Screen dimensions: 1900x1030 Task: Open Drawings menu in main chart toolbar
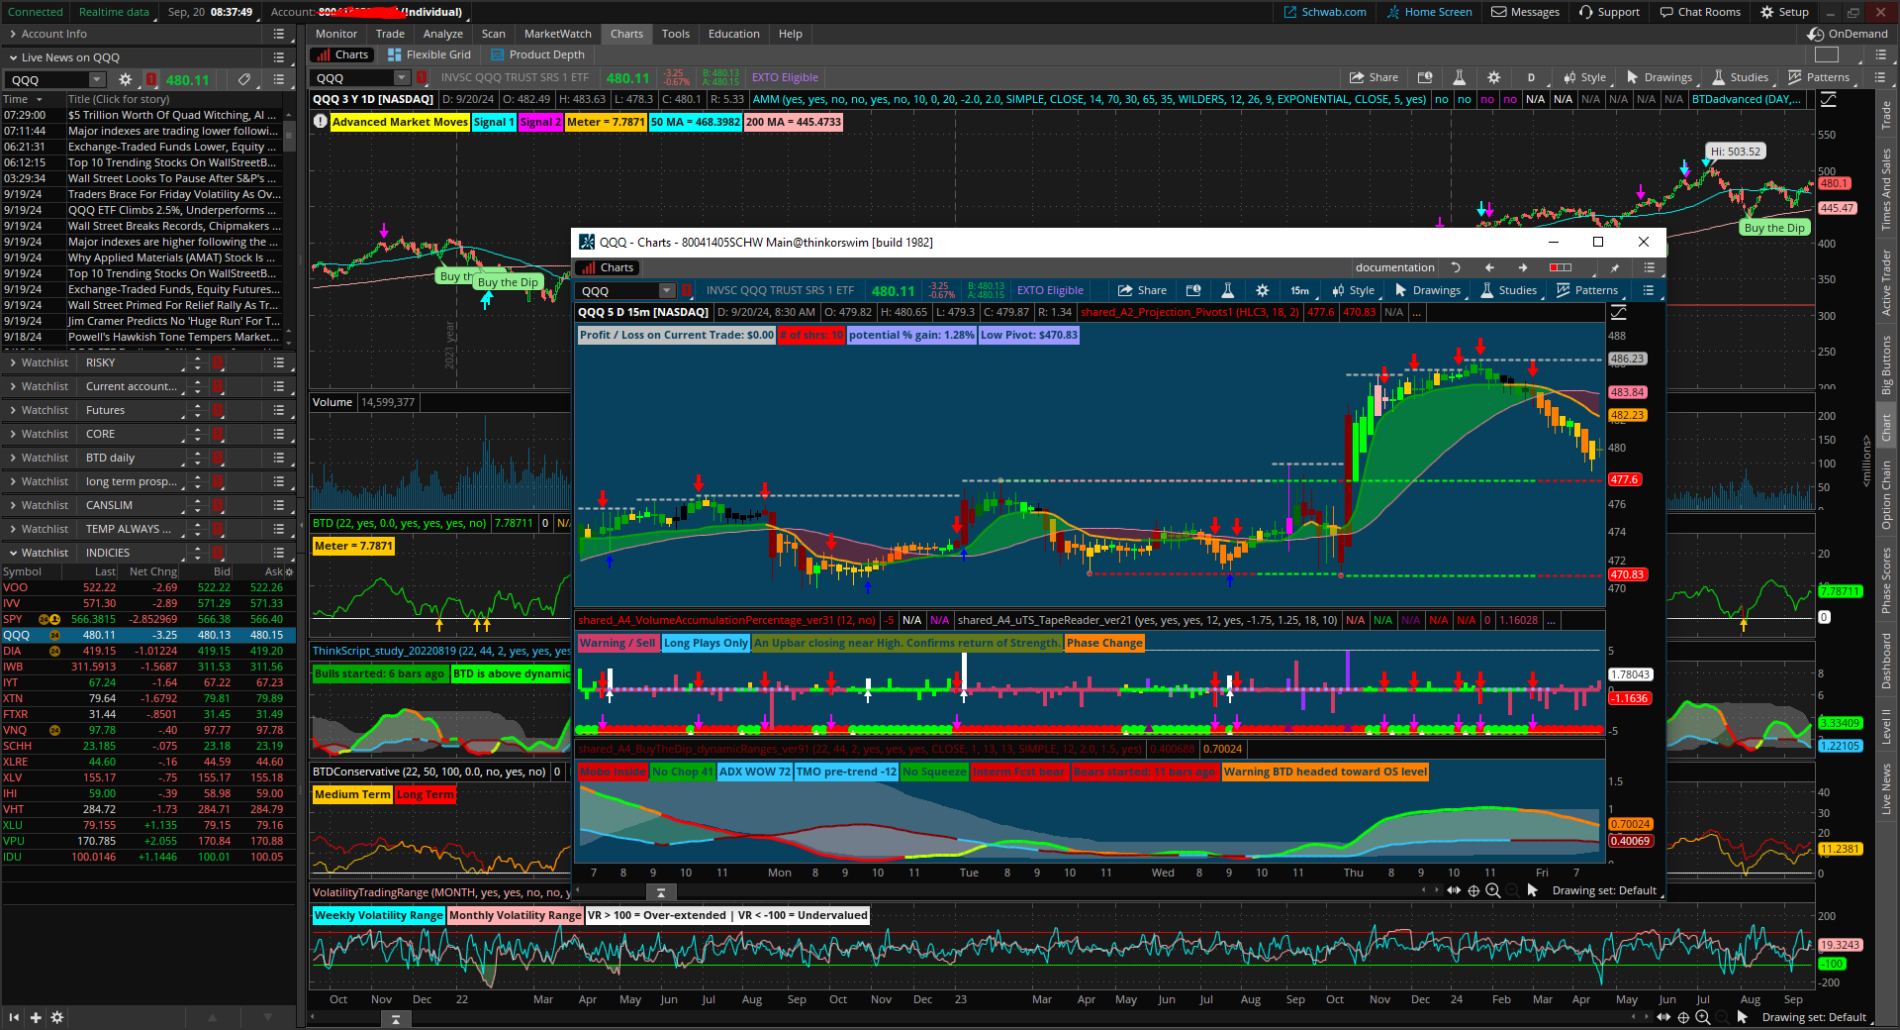click(1659, 77)
